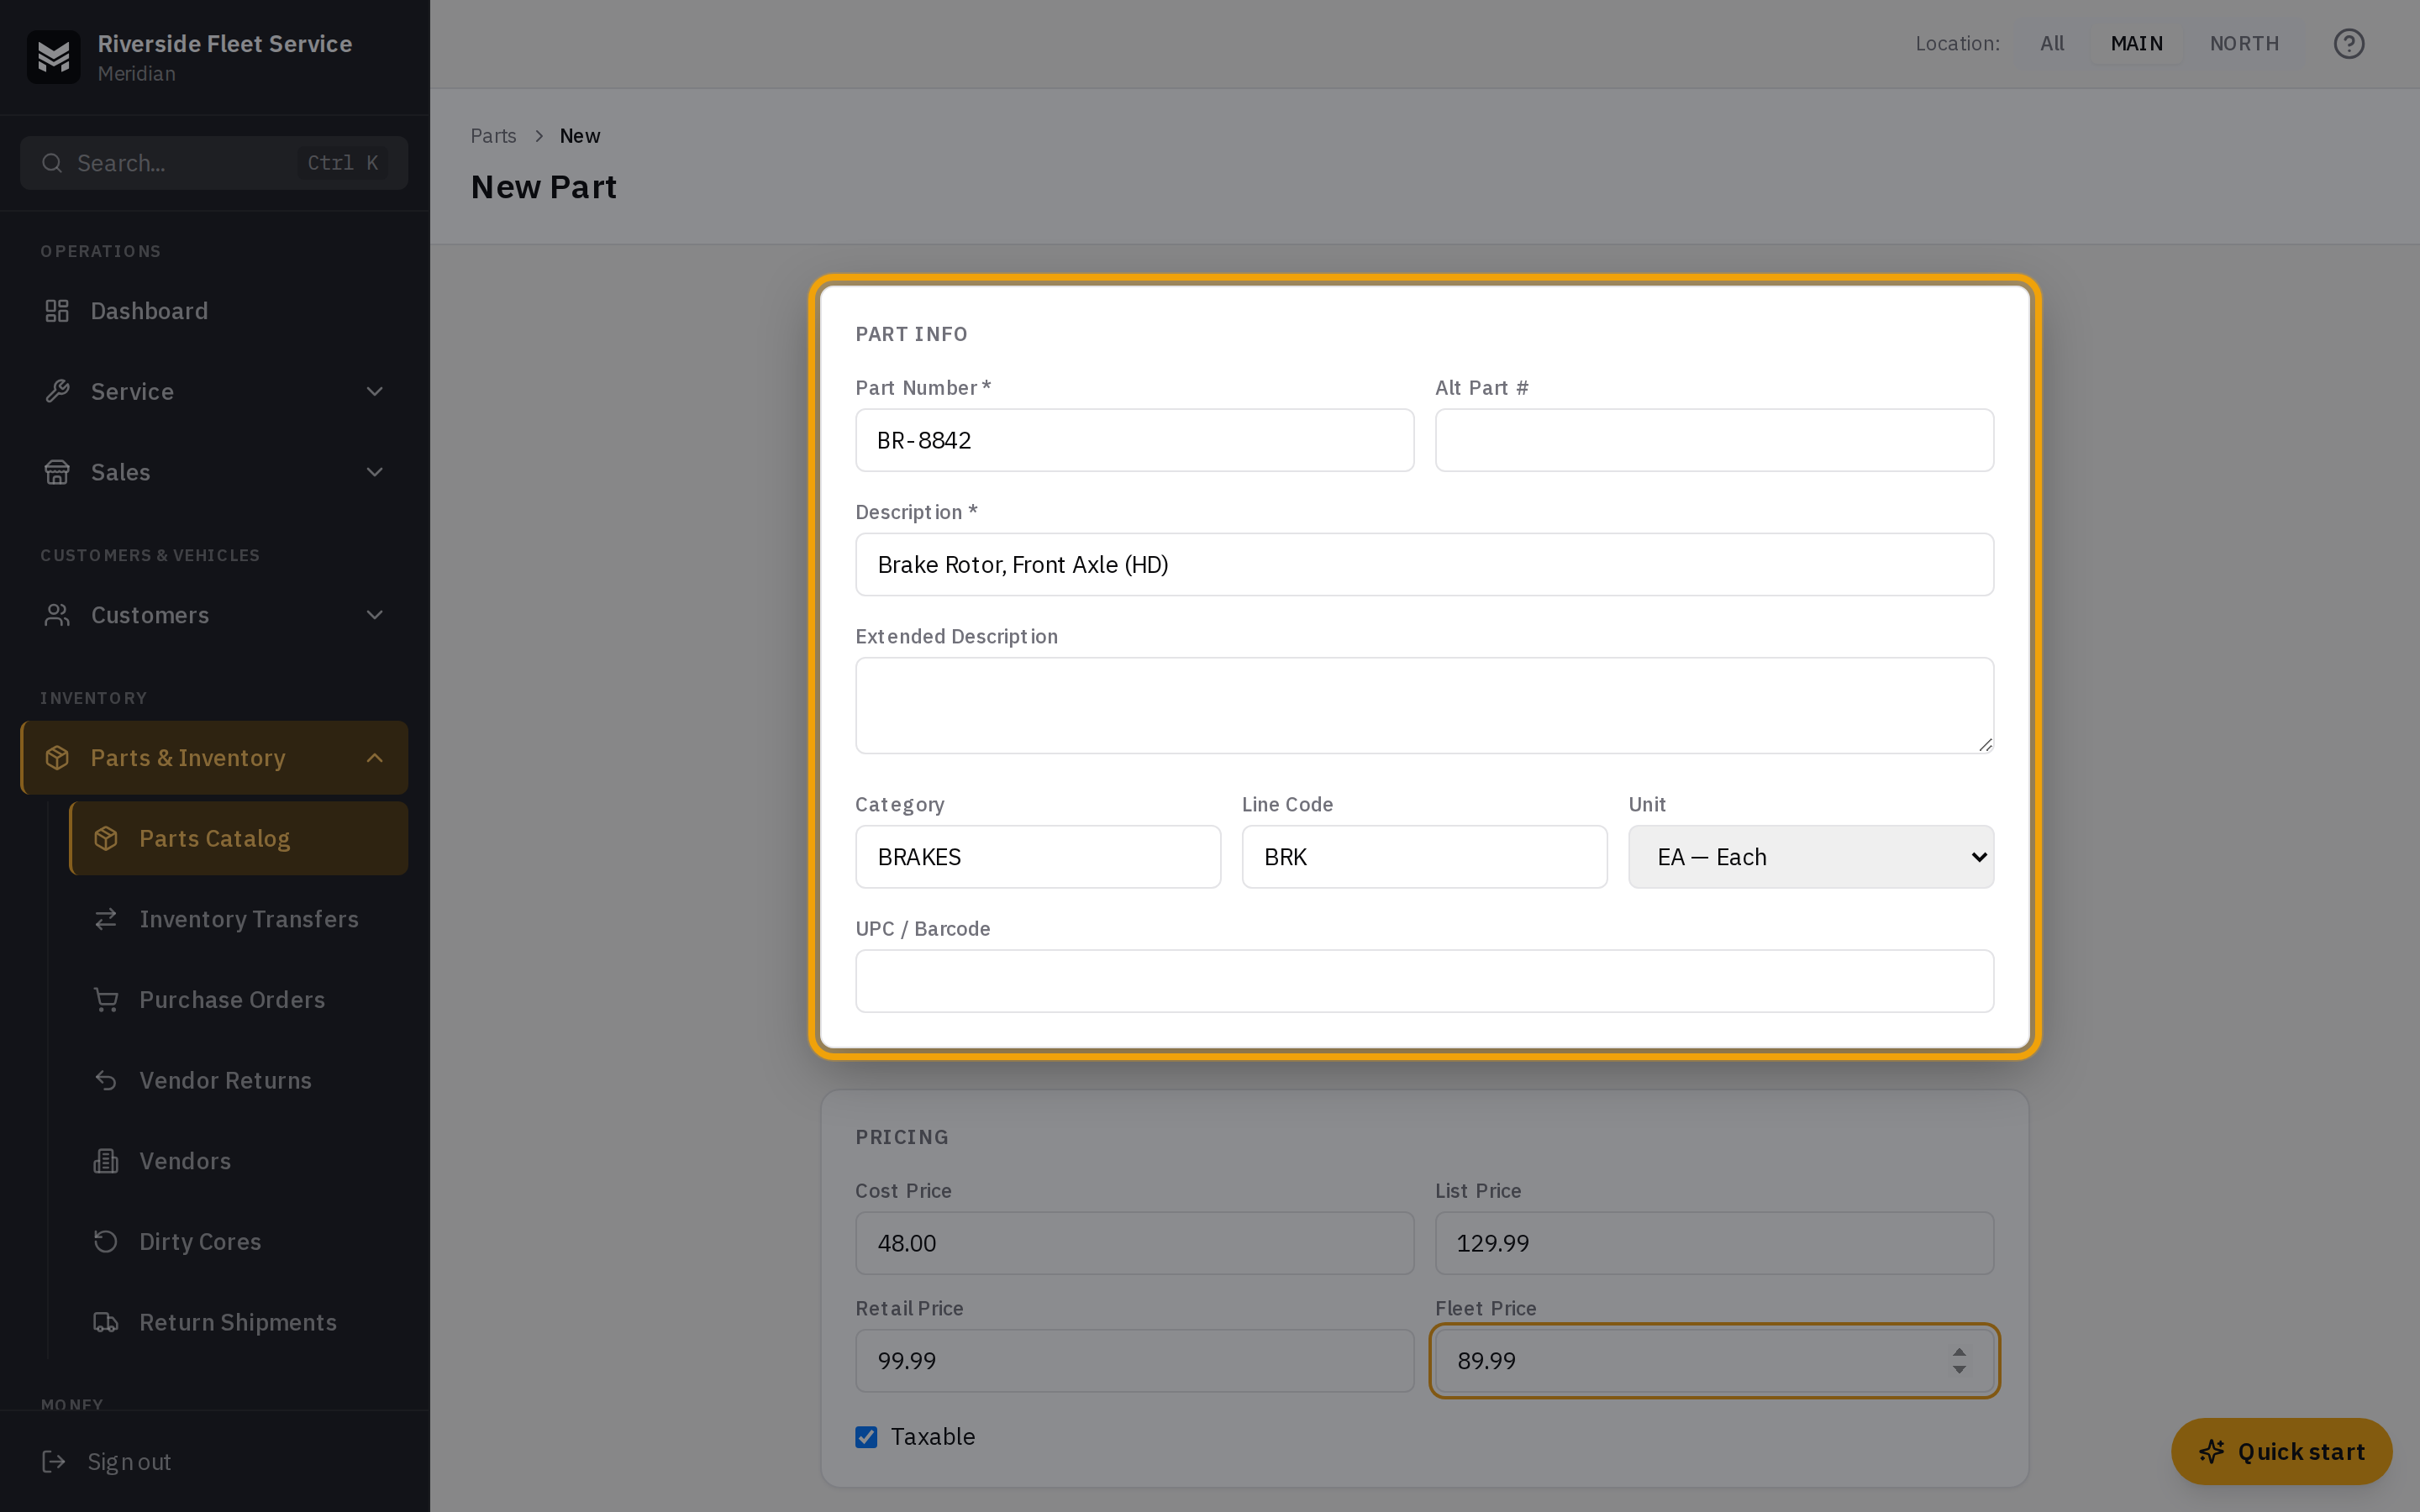Click the Dirty Cores refresh icon
Image resolution: width=2420 pixels, height=1512 pixels.
pos(106,1242)
